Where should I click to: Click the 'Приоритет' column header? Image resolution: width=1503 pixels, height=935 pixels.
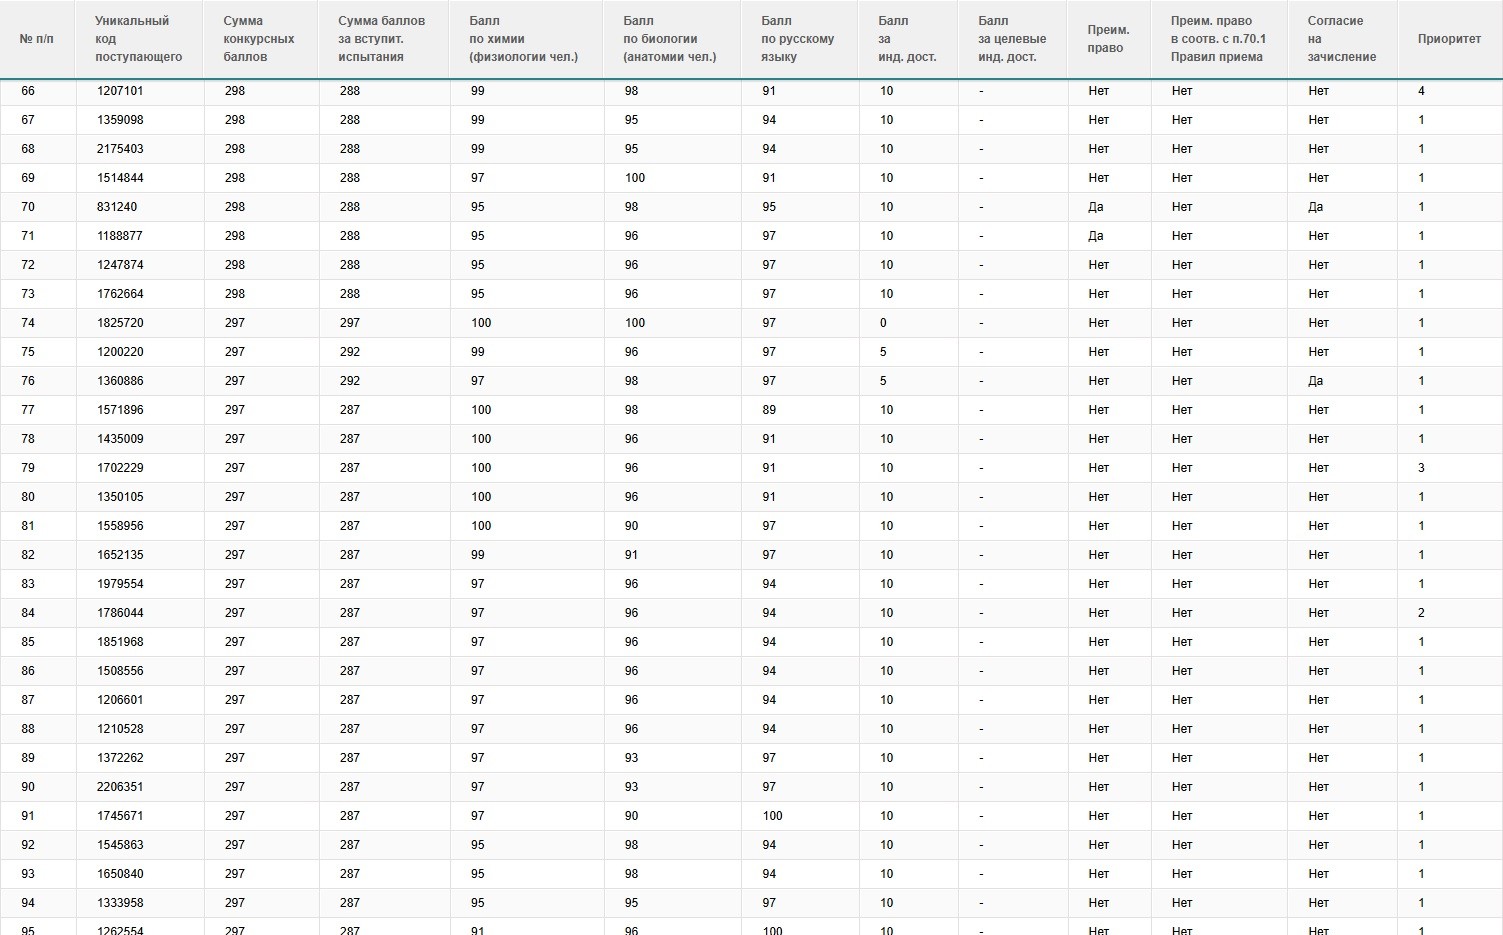click(x=1449, y=39)
